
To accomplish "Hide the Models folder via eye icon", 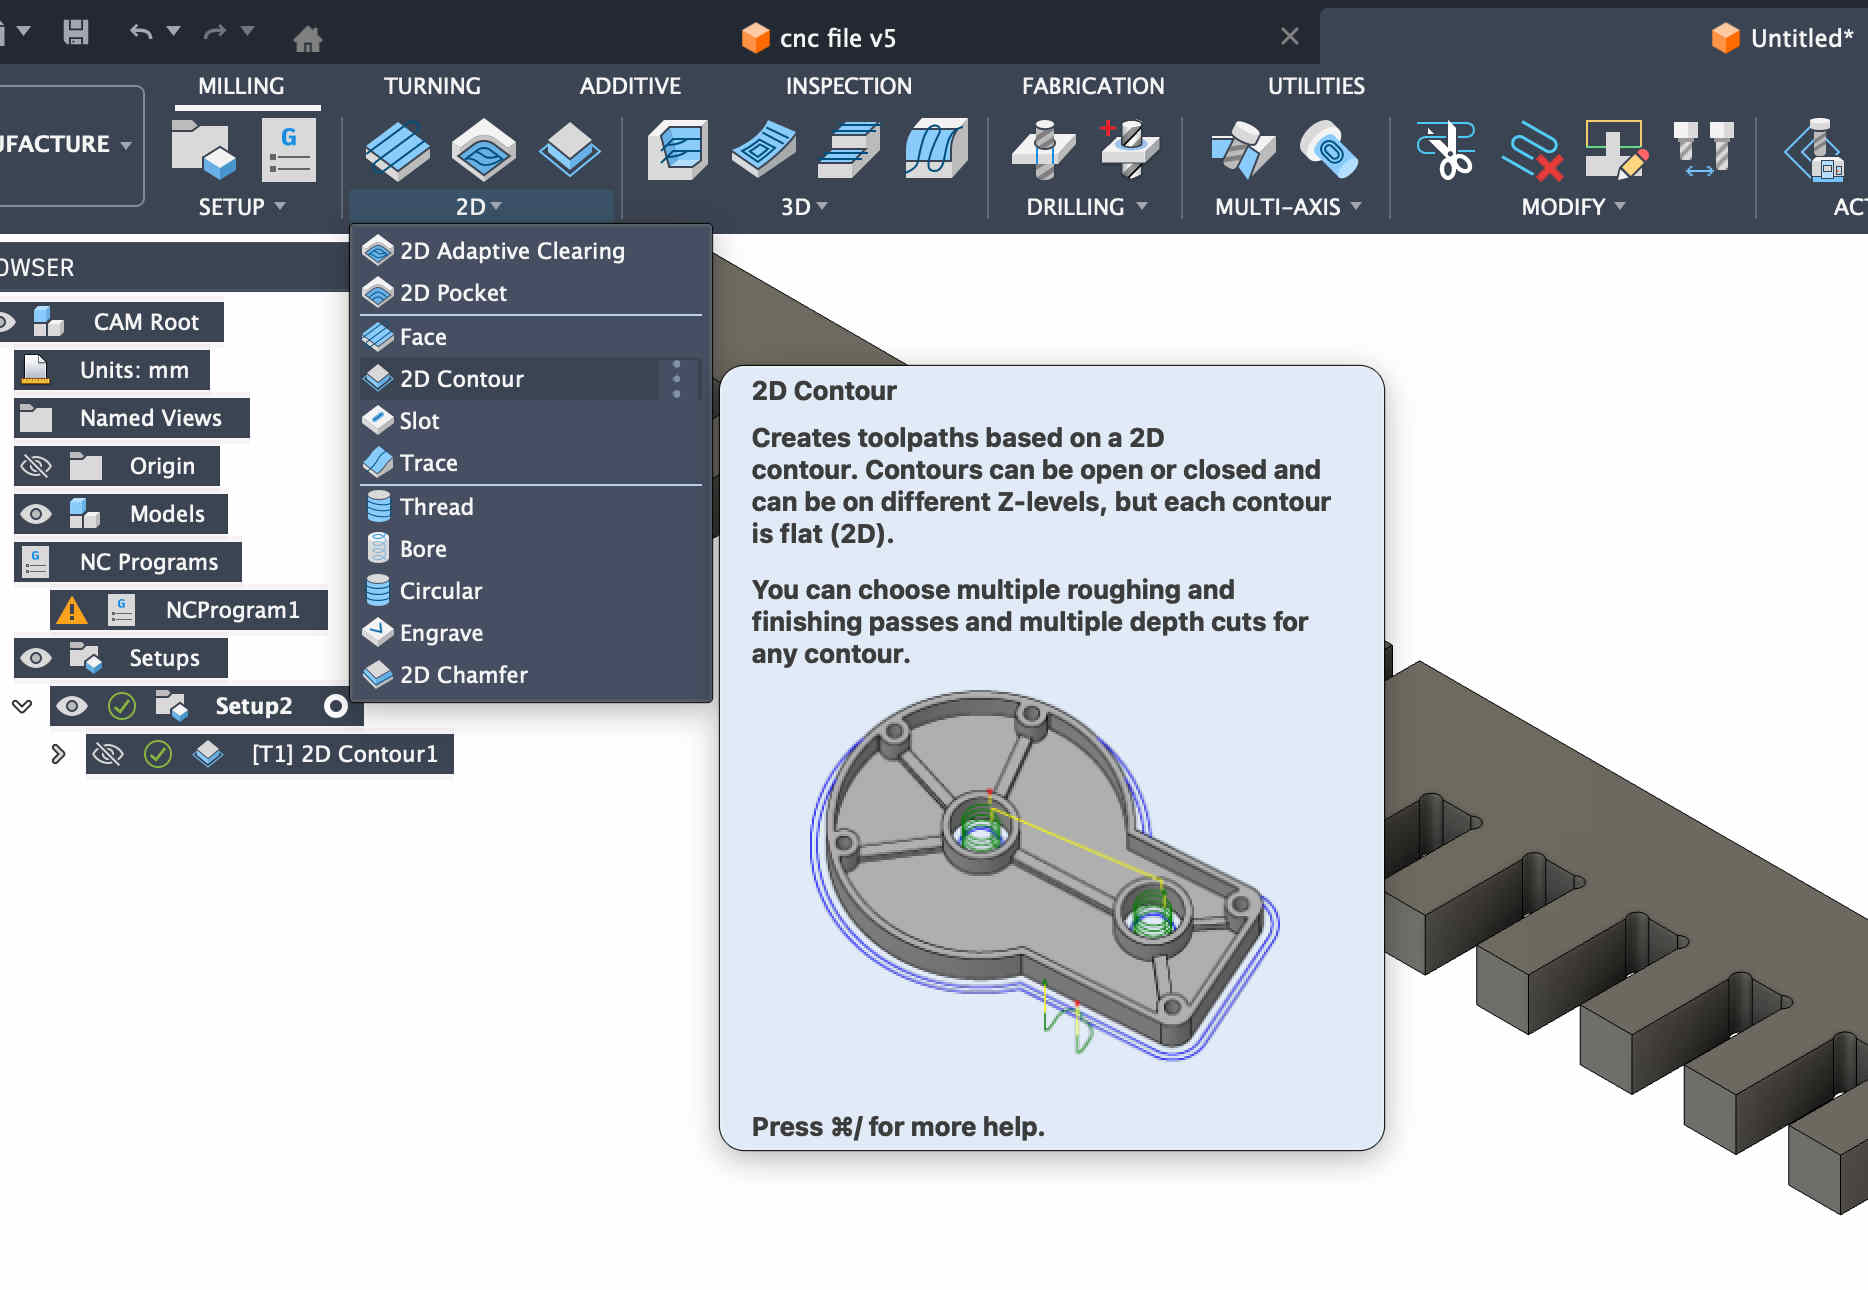I will click(36, 514).
